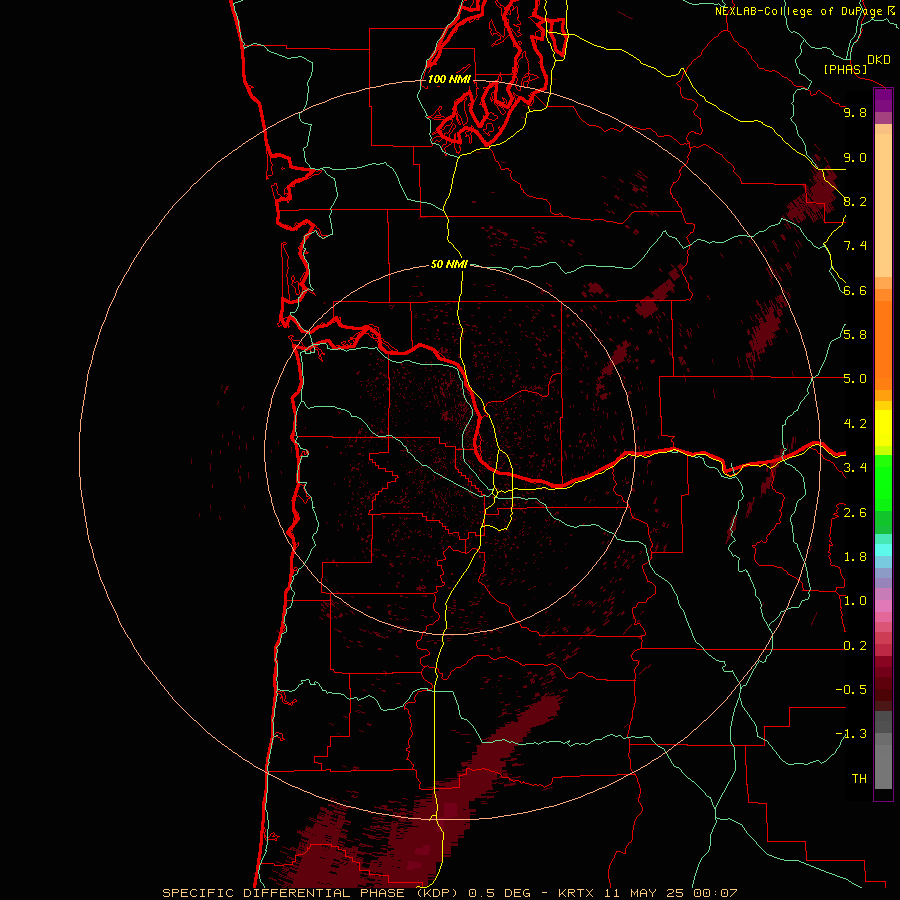The height and width of the screenshot is (900, 900).
Task: Click the -0.5 value on the color scale
Action: (x=851, y=690)
